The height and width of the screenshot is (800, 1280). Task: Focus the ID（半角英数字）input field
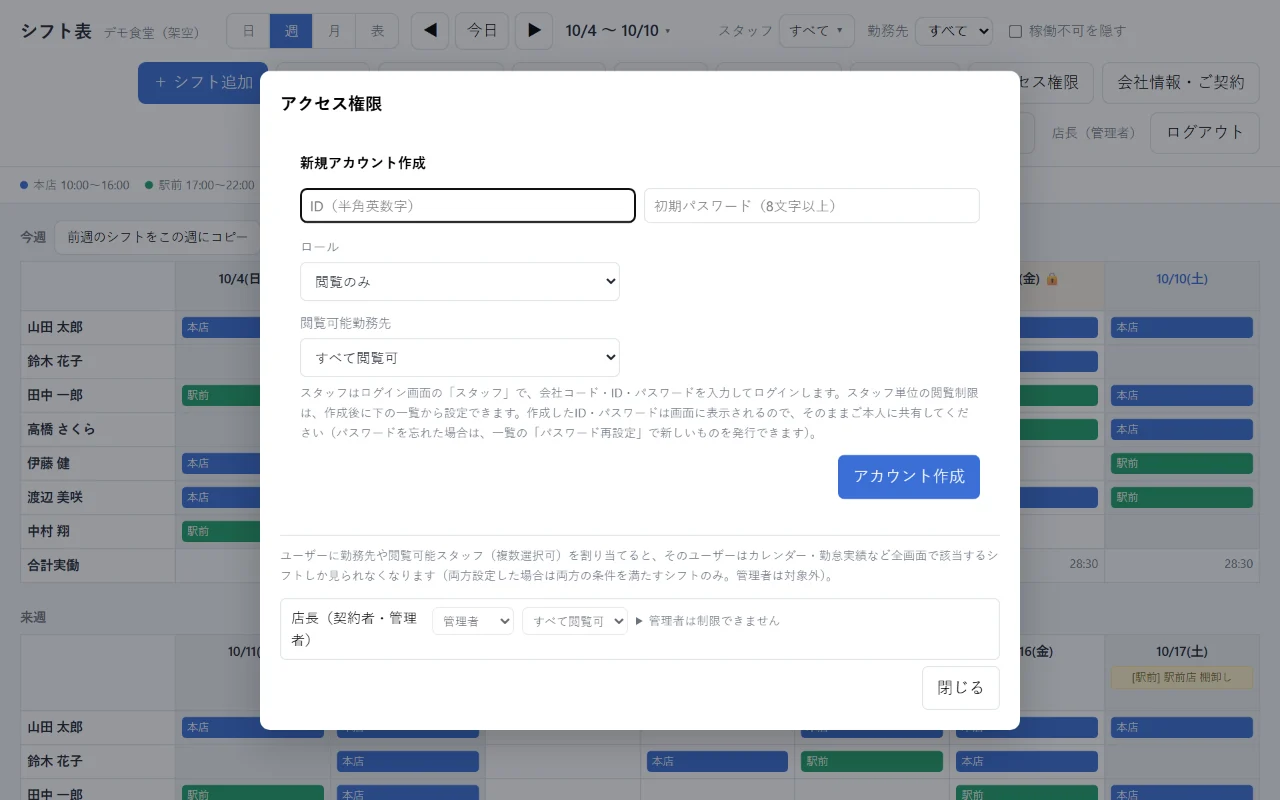(x=468, y=206)
